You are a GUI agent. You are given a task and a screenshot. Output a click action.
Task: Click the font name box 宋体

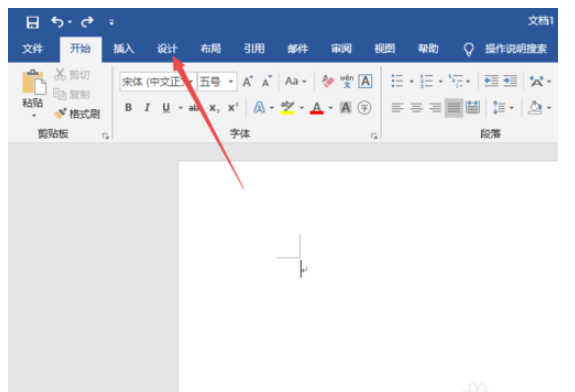[x=157, y=81]
